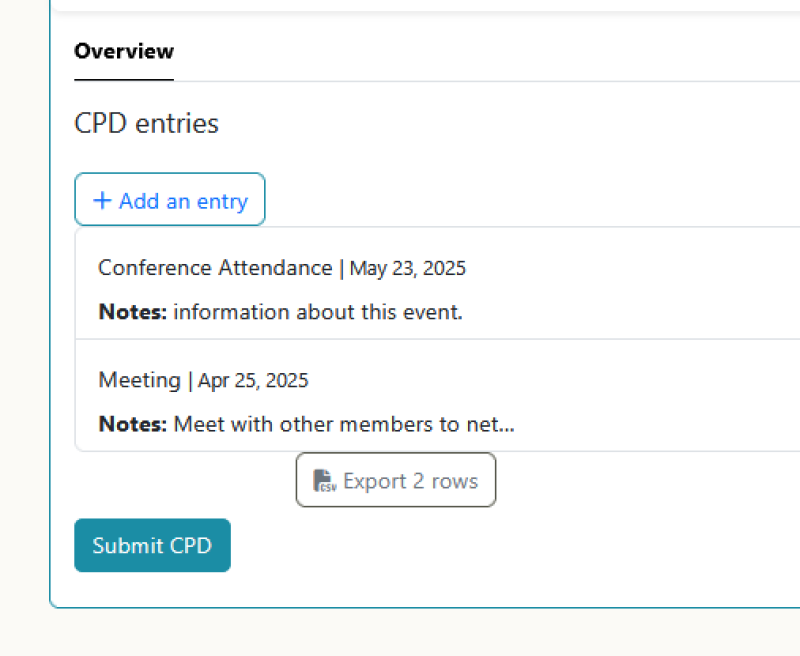
Task: Switch to the Overview tab
Action: (124, 51)
